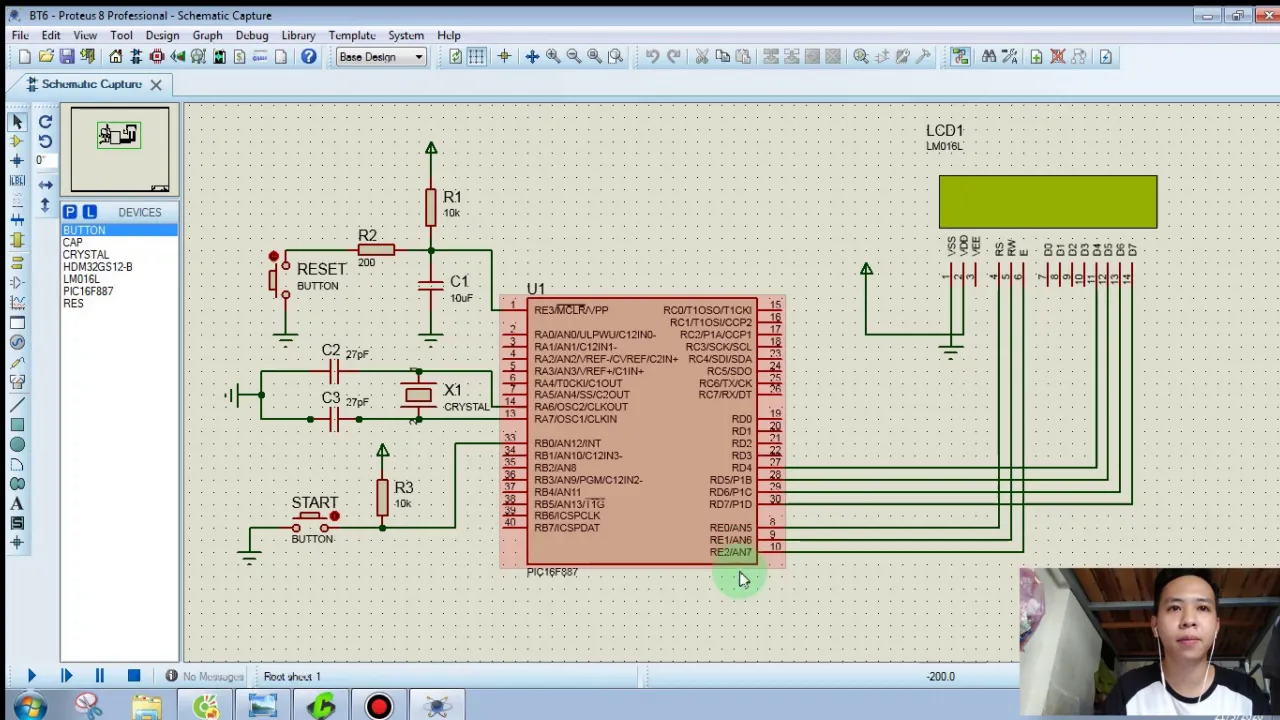
Task: Open the Base Design variant dropdown
Action: pyautogui.click(x=381, y=57)
